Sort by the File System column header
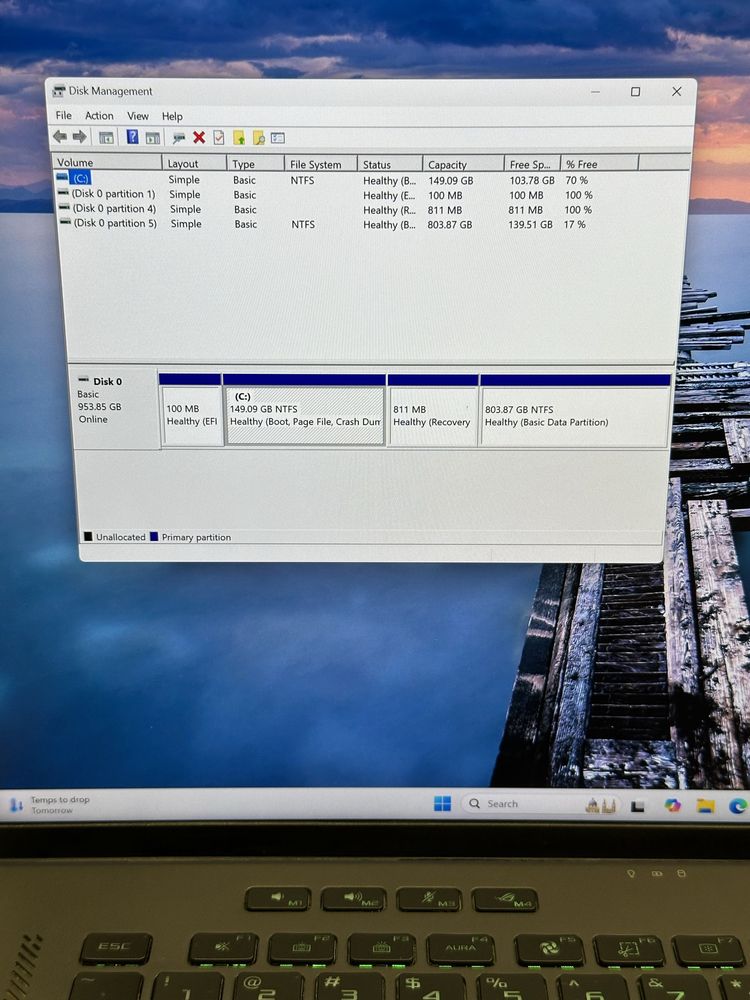Image resolution: width=750 pixels, height=1000 pixels. (x=320, y=165)
